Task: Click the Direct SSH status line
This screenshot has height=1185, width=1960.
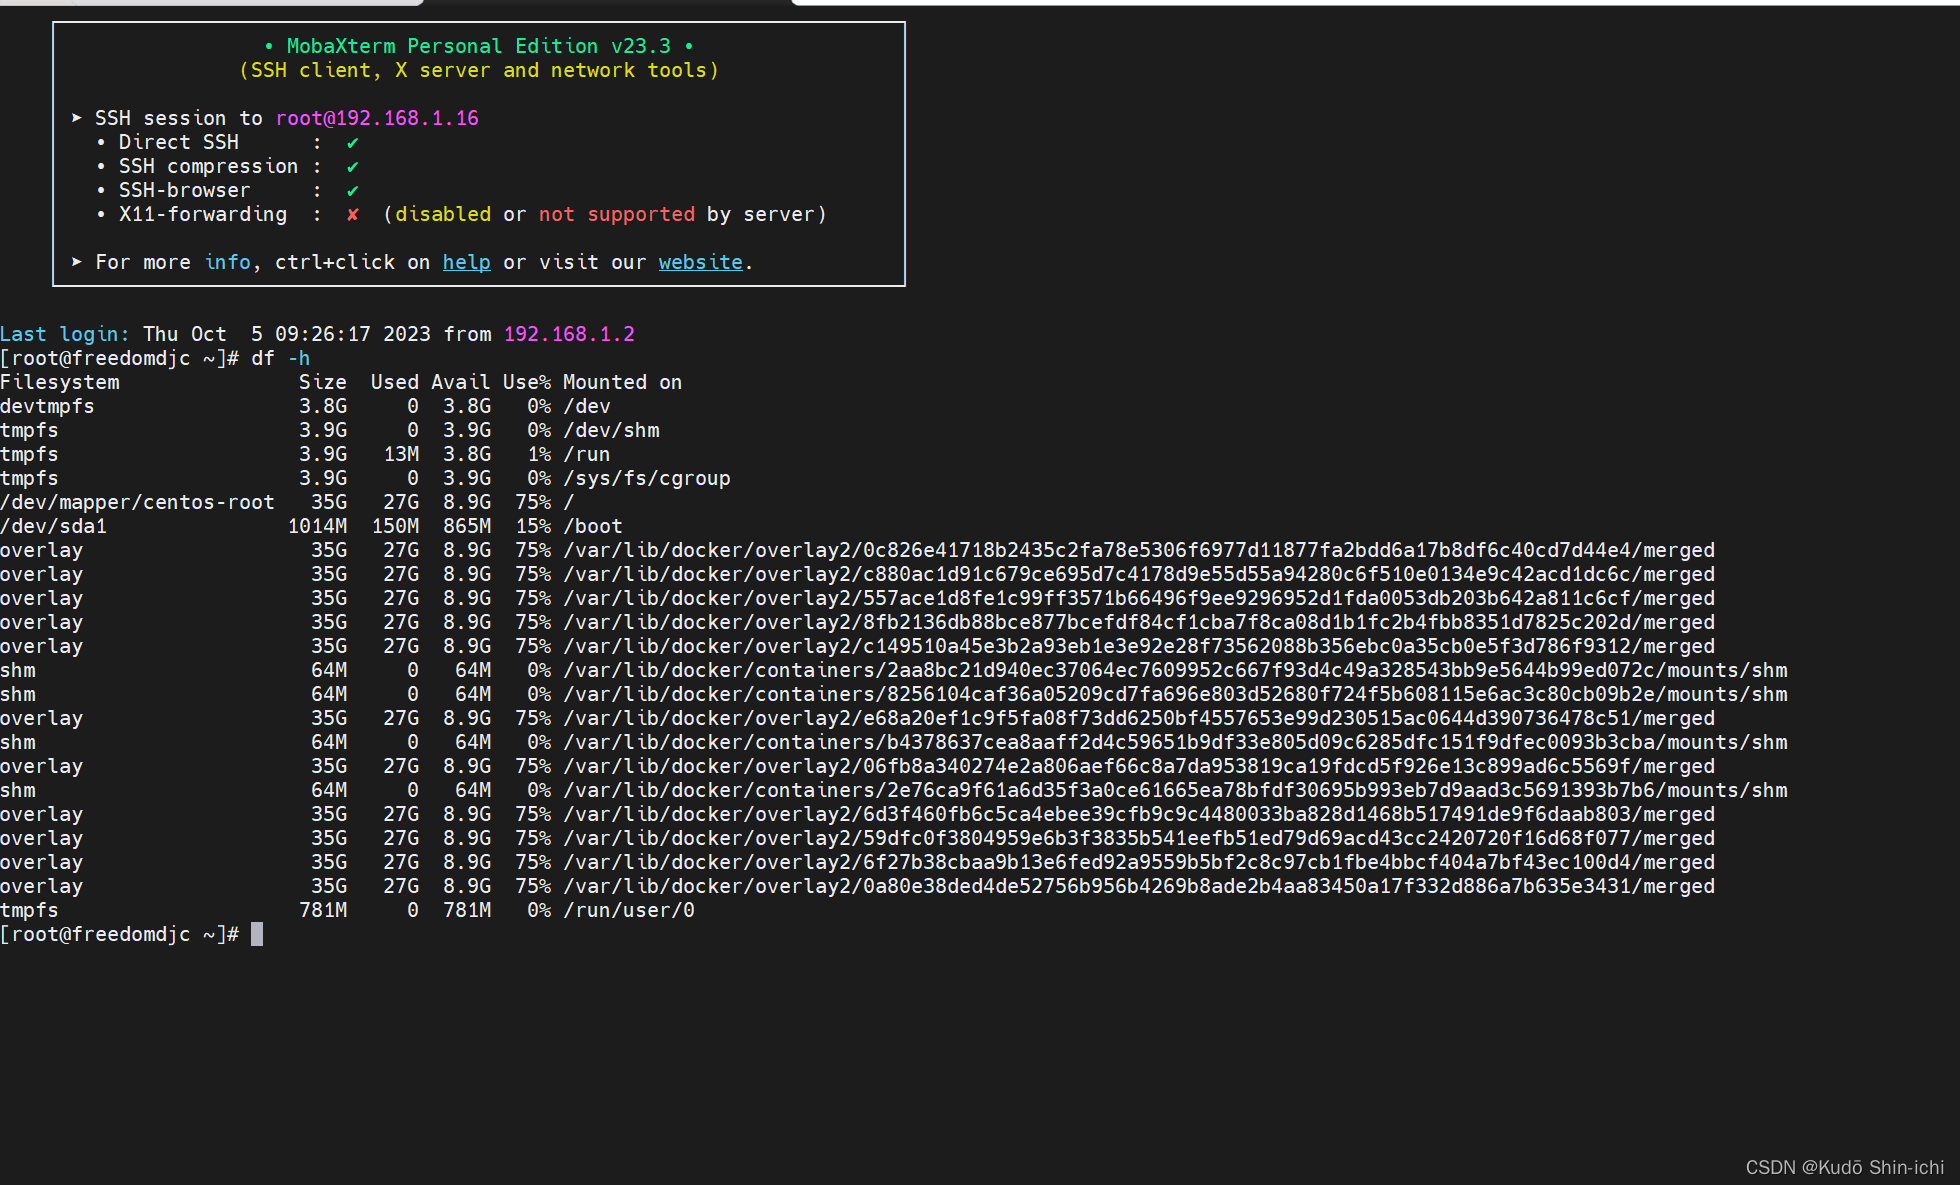Action: pos(228,142)
